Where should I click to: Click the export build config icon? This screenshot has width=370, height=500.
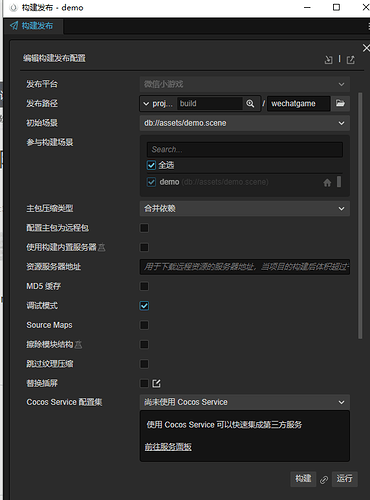click(x=350, y=60)
